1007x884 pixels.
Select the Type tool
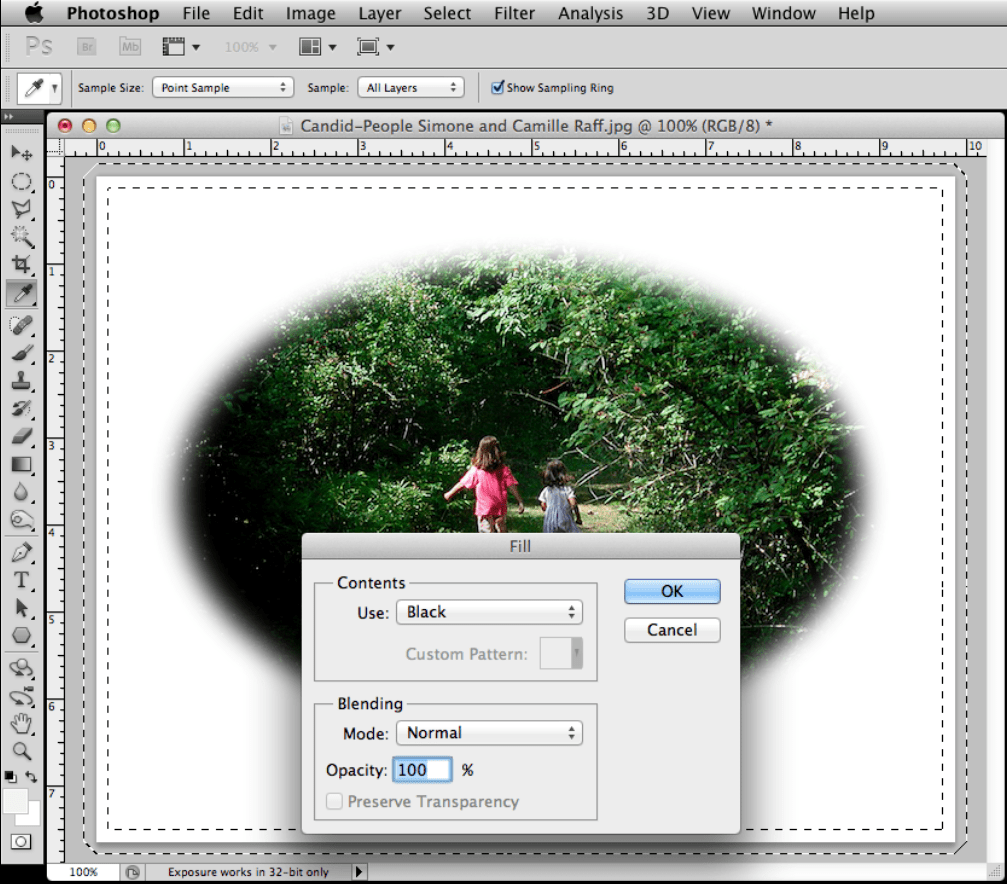pos(21,580)
